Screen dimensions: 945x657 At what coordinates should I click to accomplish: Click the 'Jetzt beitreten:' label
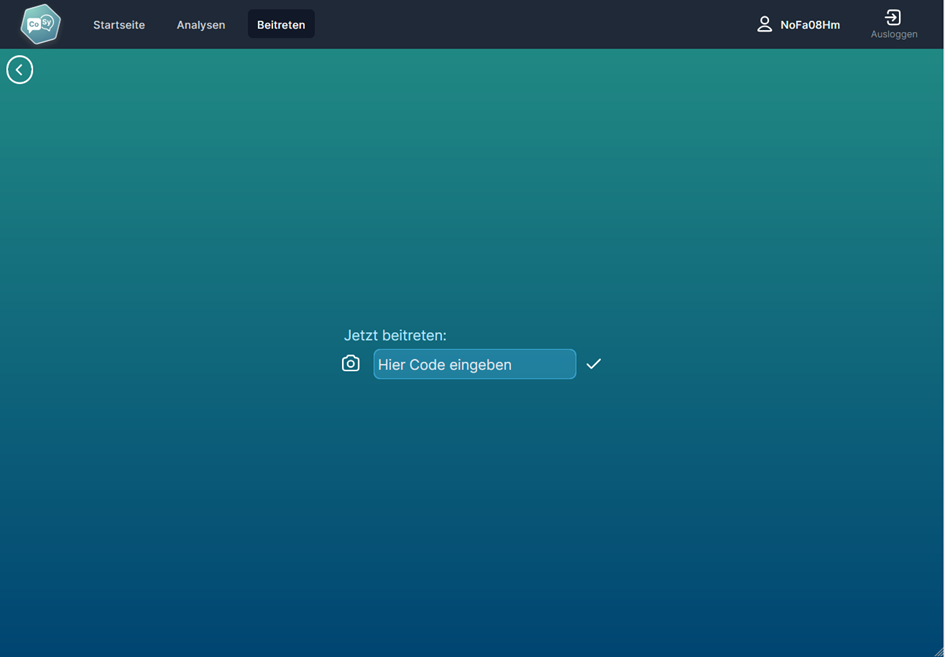tap(395, 336)
